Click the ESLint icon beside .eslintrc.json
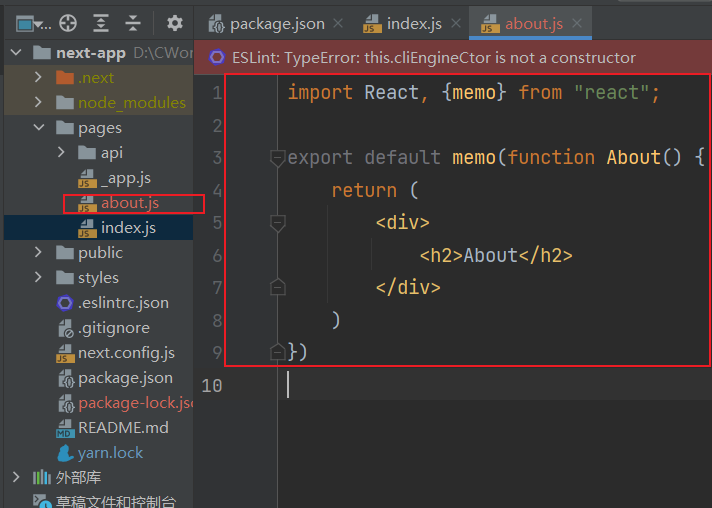This screenshot has width=712, height=508. coord(64,303)
